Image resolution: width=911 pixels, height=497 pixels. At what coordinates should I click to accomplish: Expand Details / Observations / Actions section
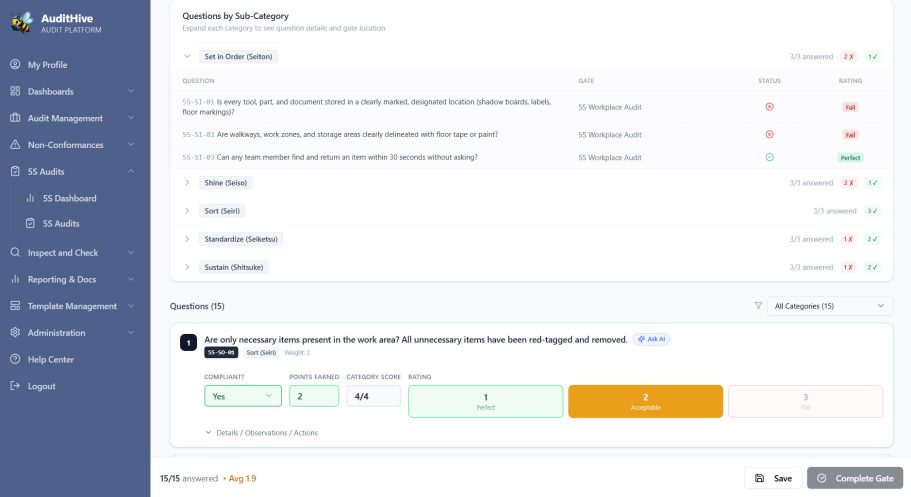click(261, 432)
